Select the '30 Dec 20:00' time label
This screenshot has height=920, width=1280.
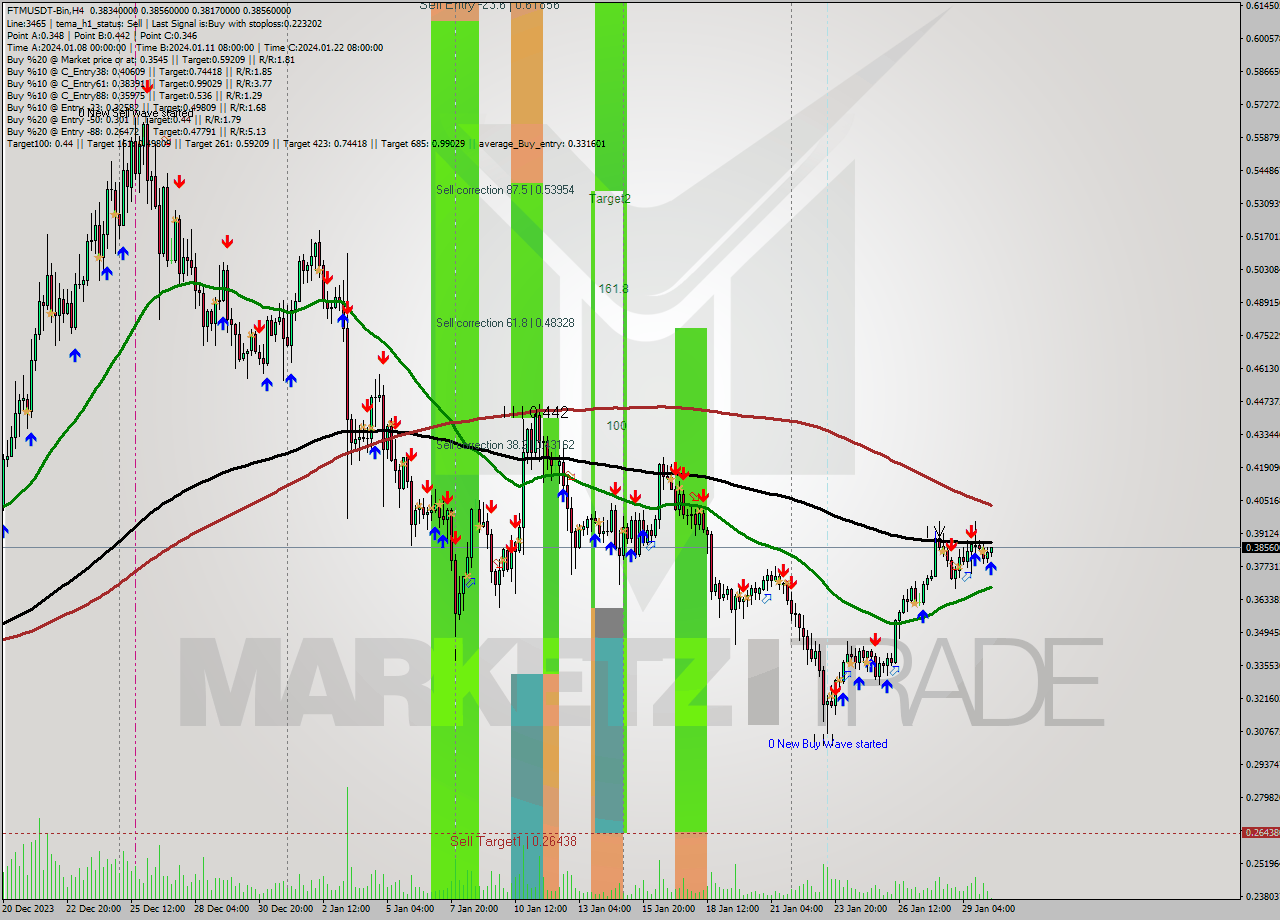click(285, 909)
